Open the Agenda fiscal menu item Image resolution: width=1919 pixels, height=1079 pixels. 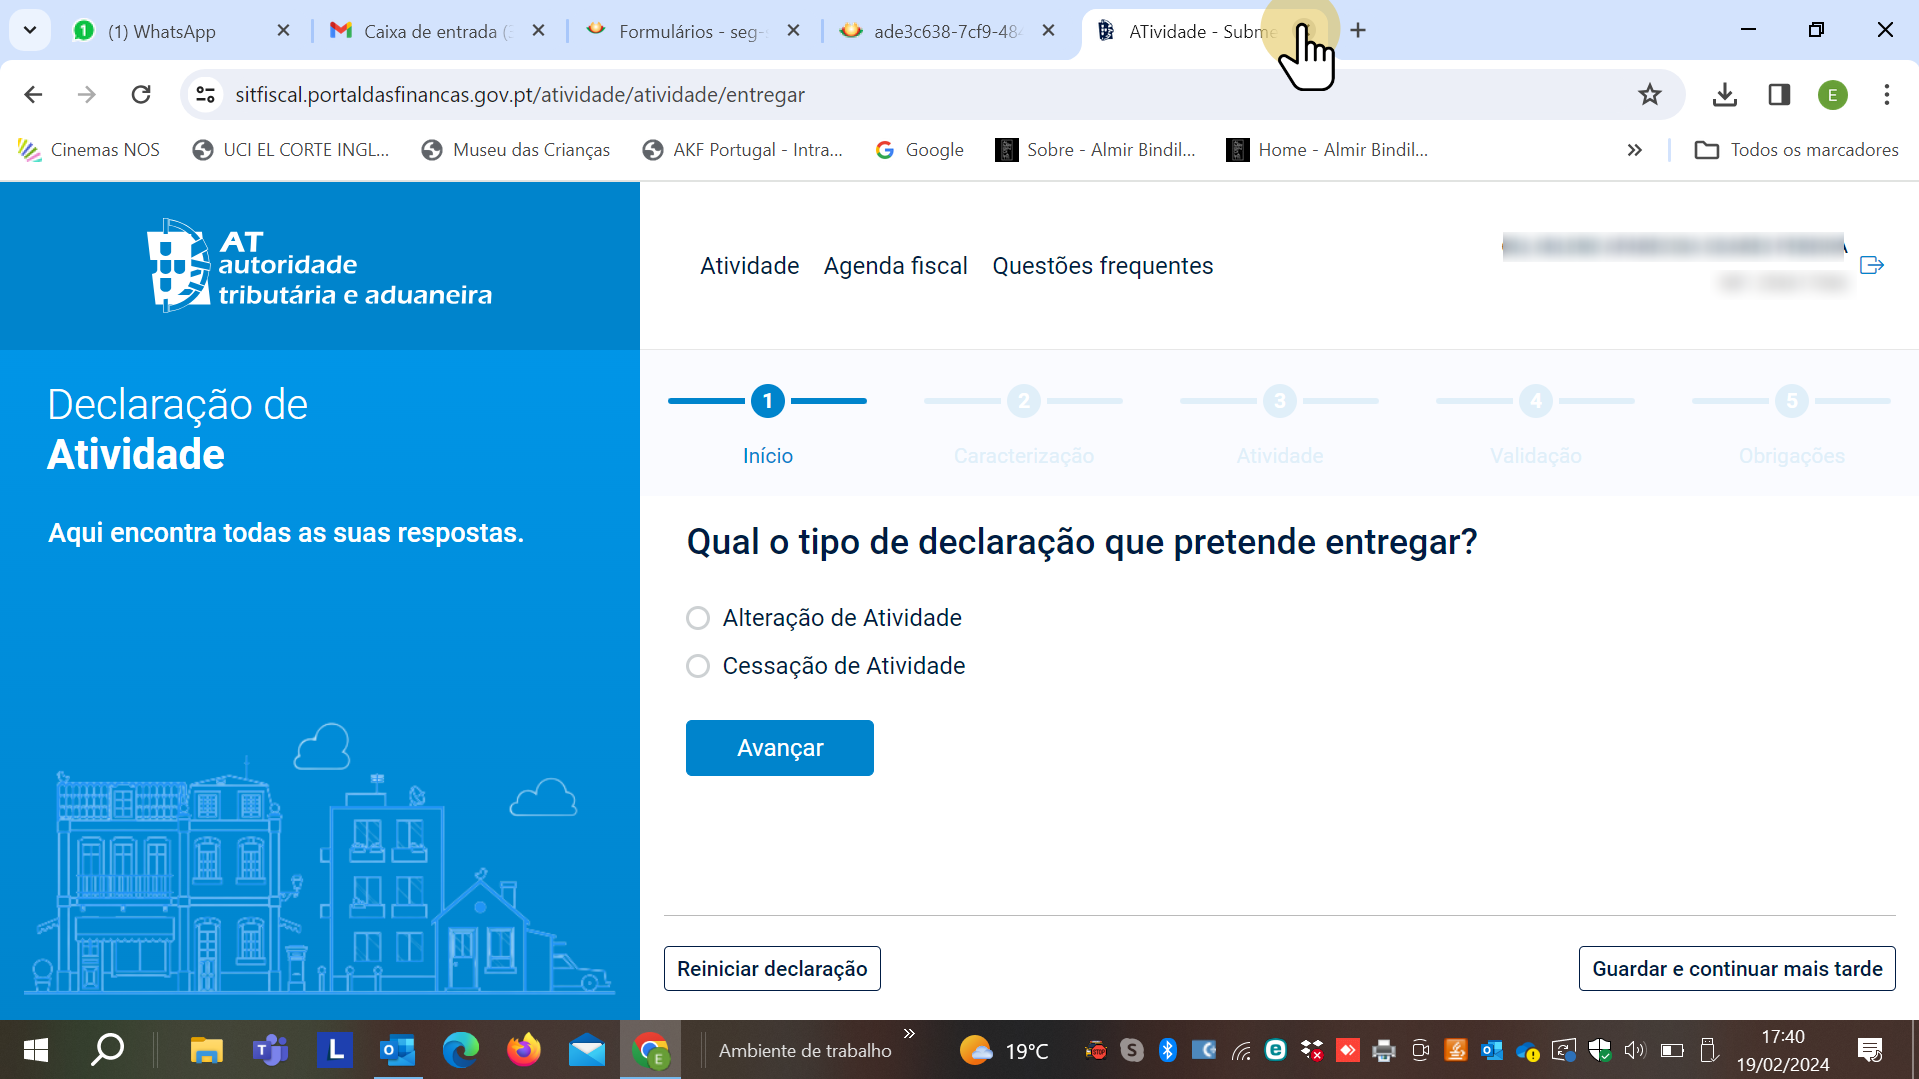[x=895, y=266]
